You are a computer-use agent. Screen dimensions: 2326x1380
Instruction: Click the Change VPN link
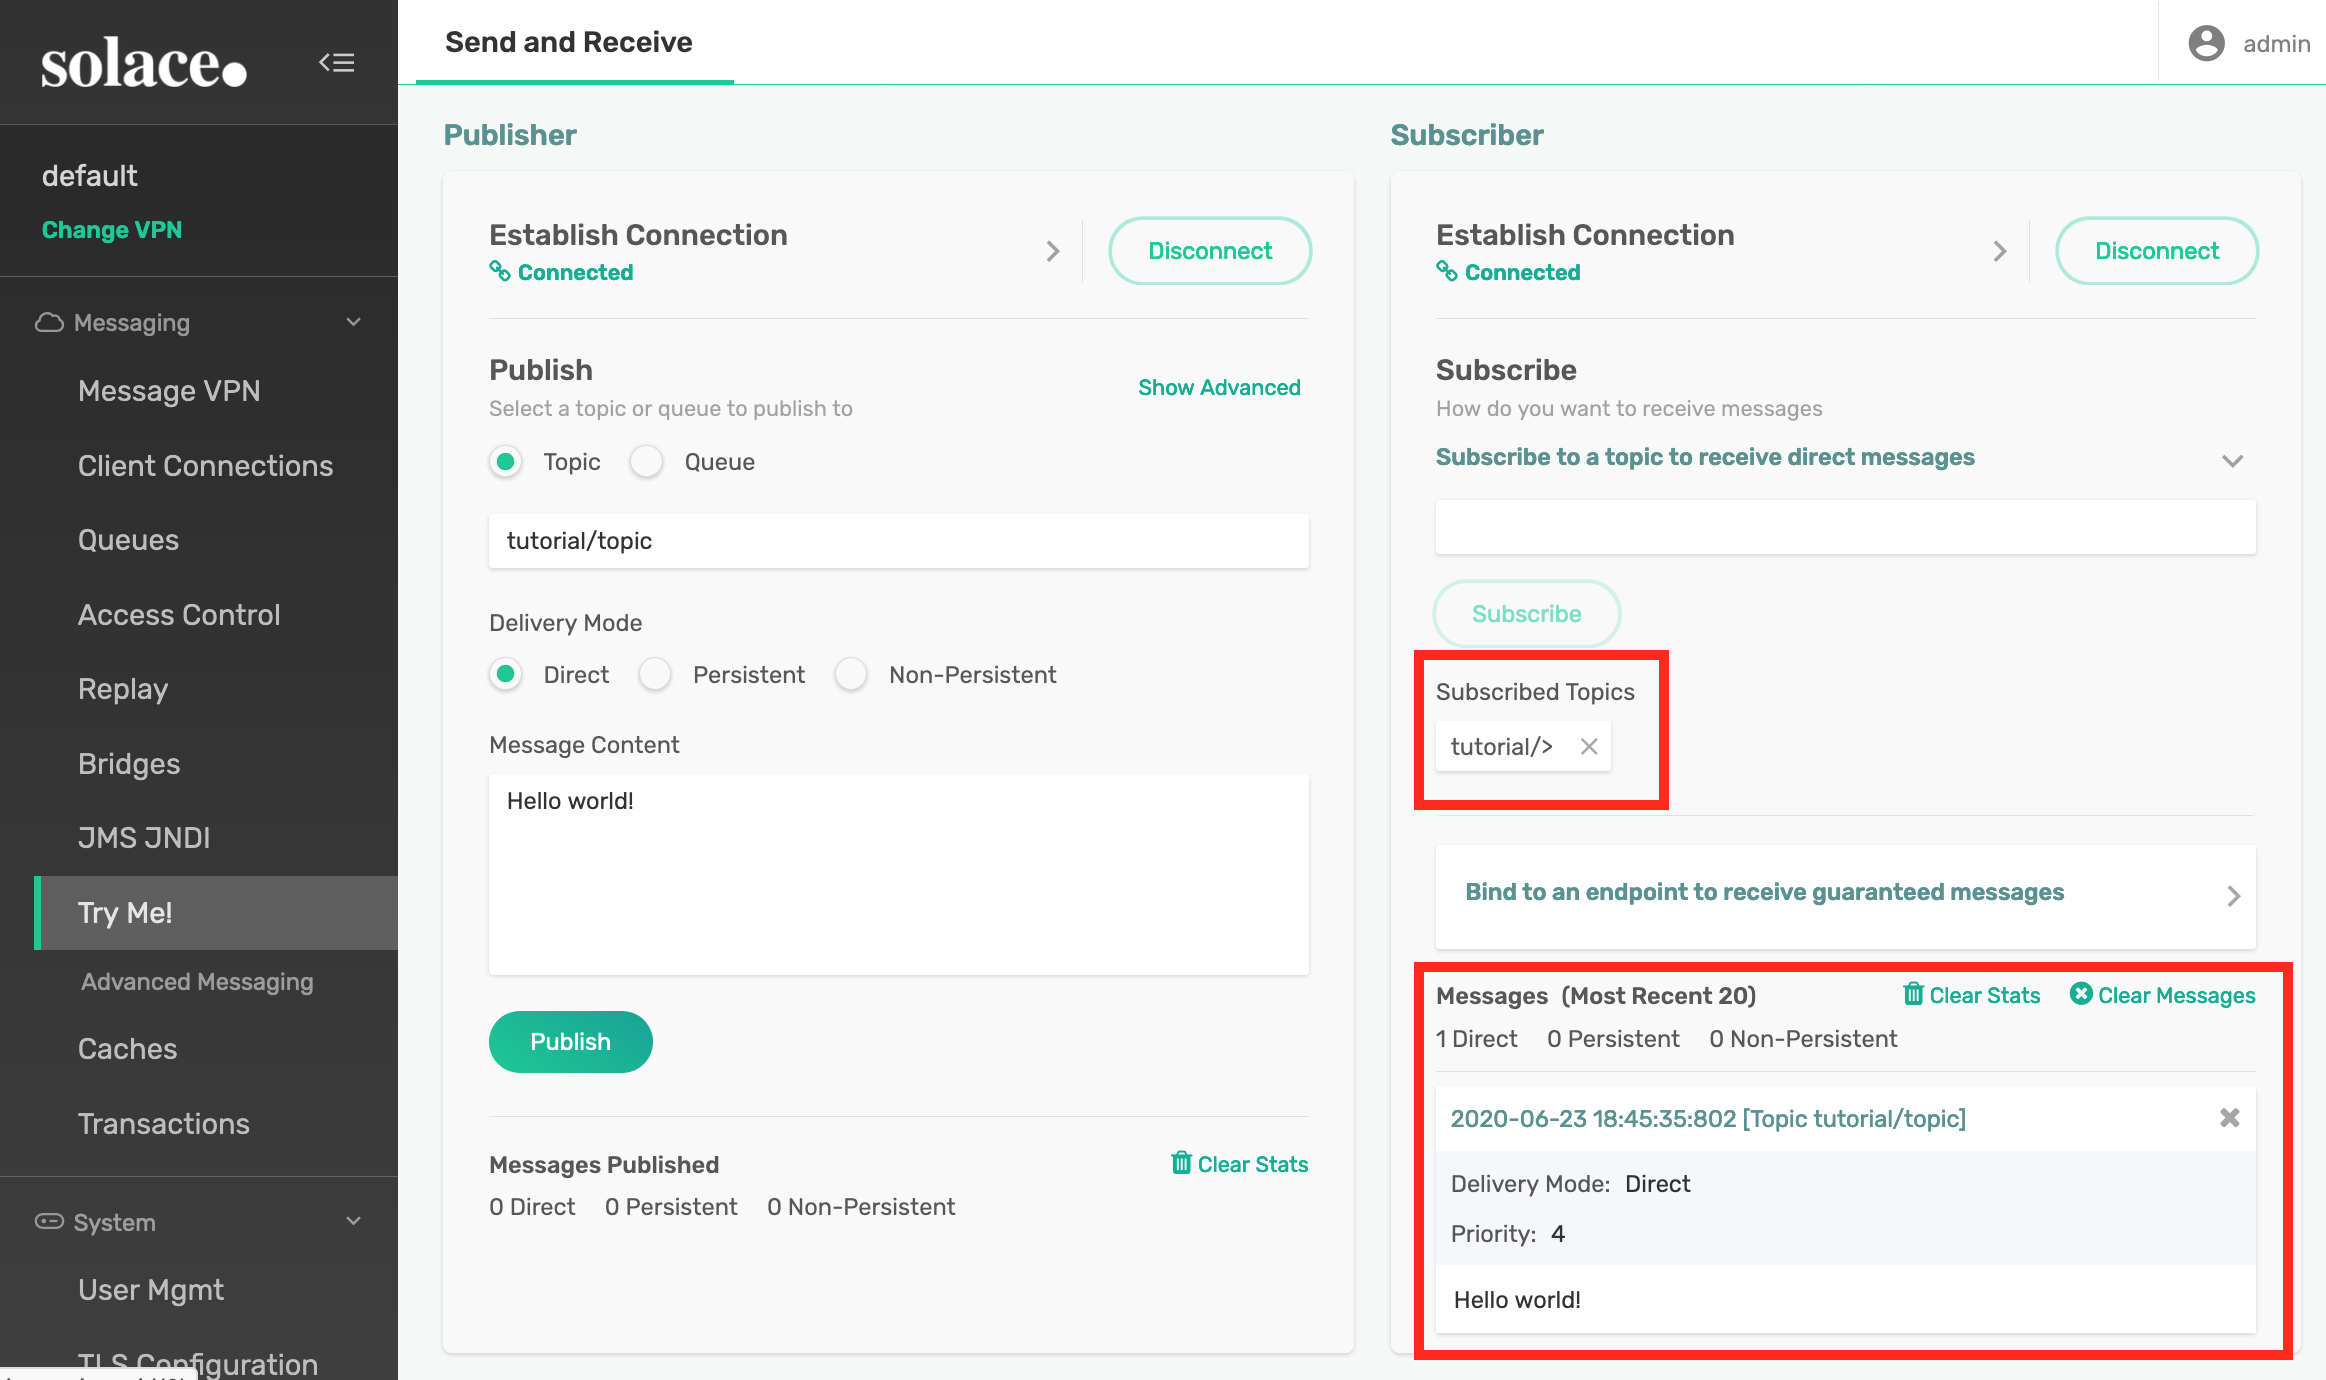pos(112,230)
